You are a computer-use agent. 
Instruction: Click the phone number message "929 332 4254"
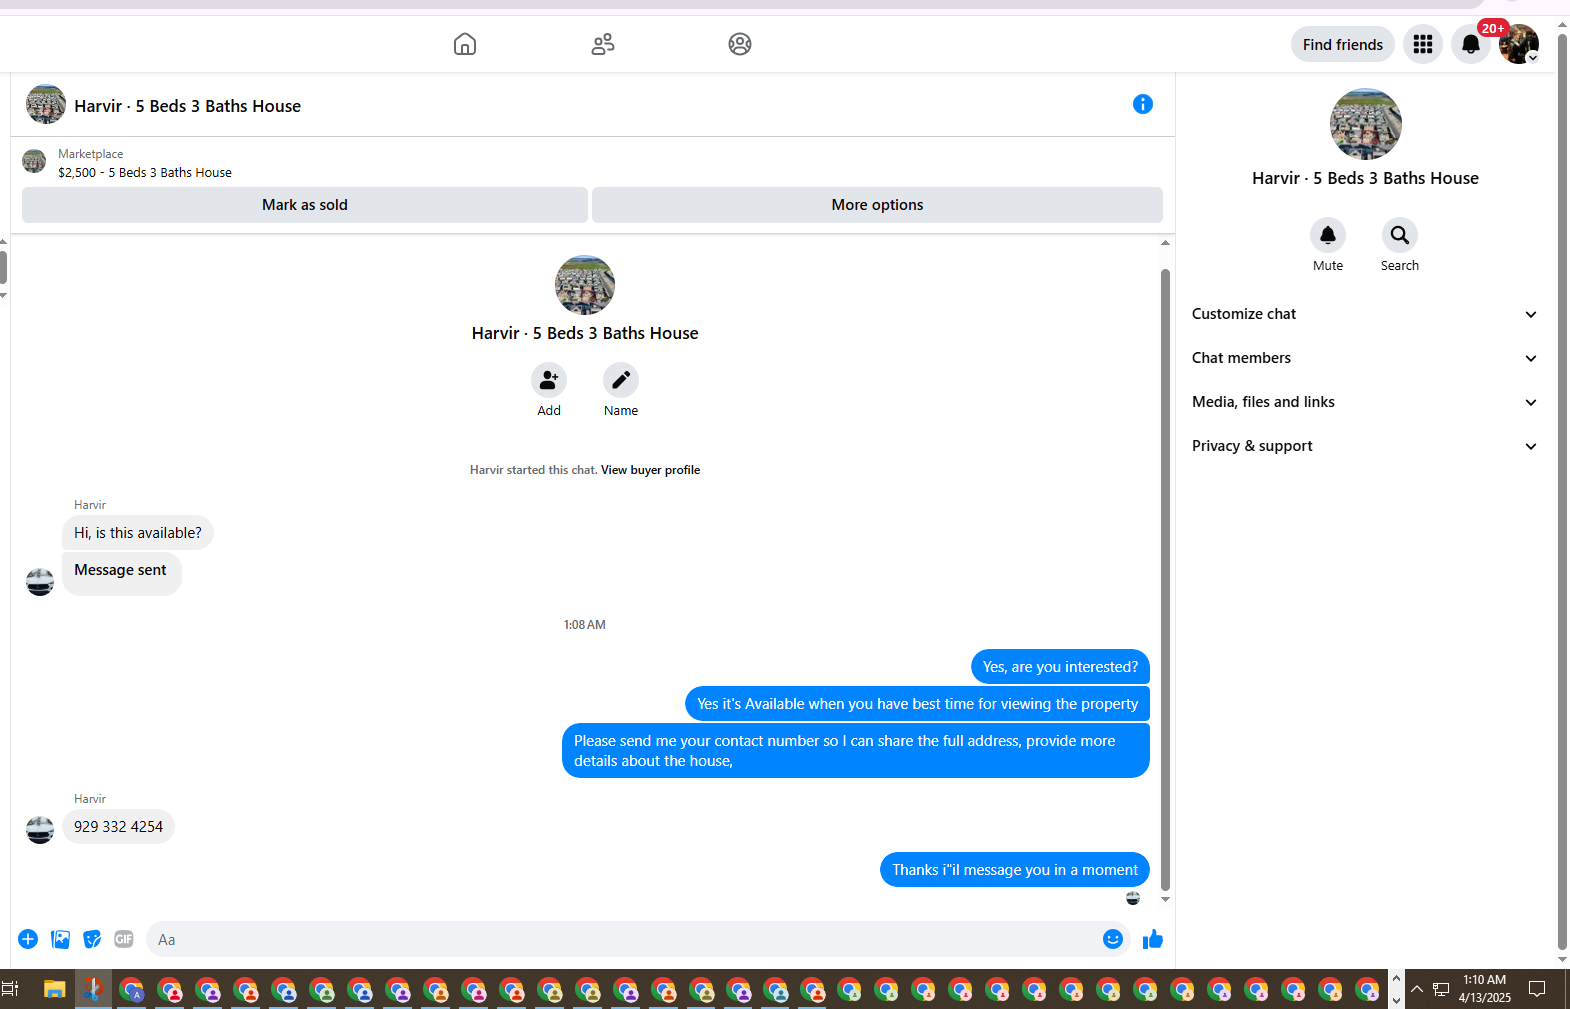[x=118, y=827]
